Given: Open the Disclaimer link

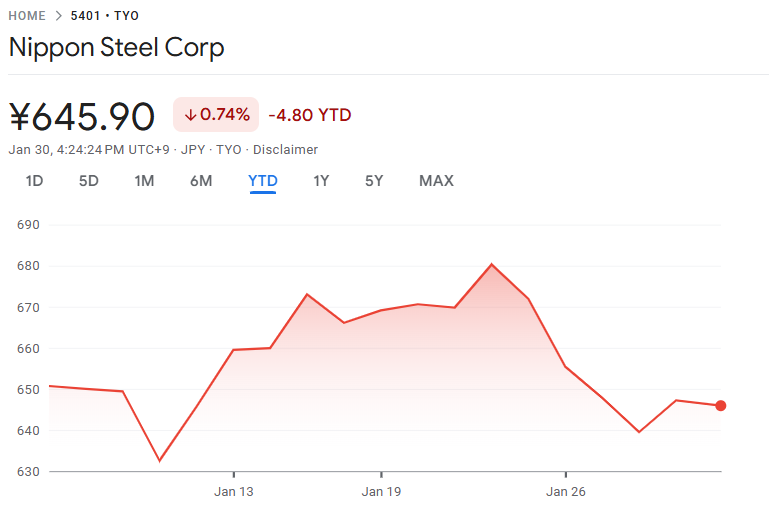Looking at the screenshot, I should point(285,150).
